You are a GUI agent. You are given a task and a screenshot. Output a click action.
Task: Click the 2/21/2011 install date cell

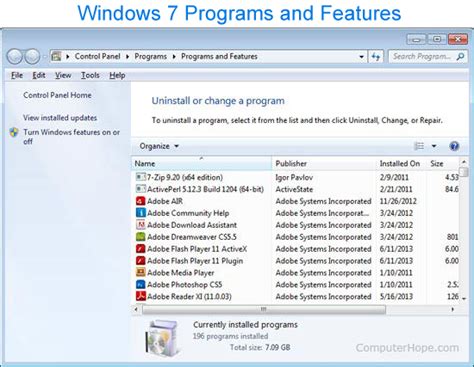[x=396, y=189]
